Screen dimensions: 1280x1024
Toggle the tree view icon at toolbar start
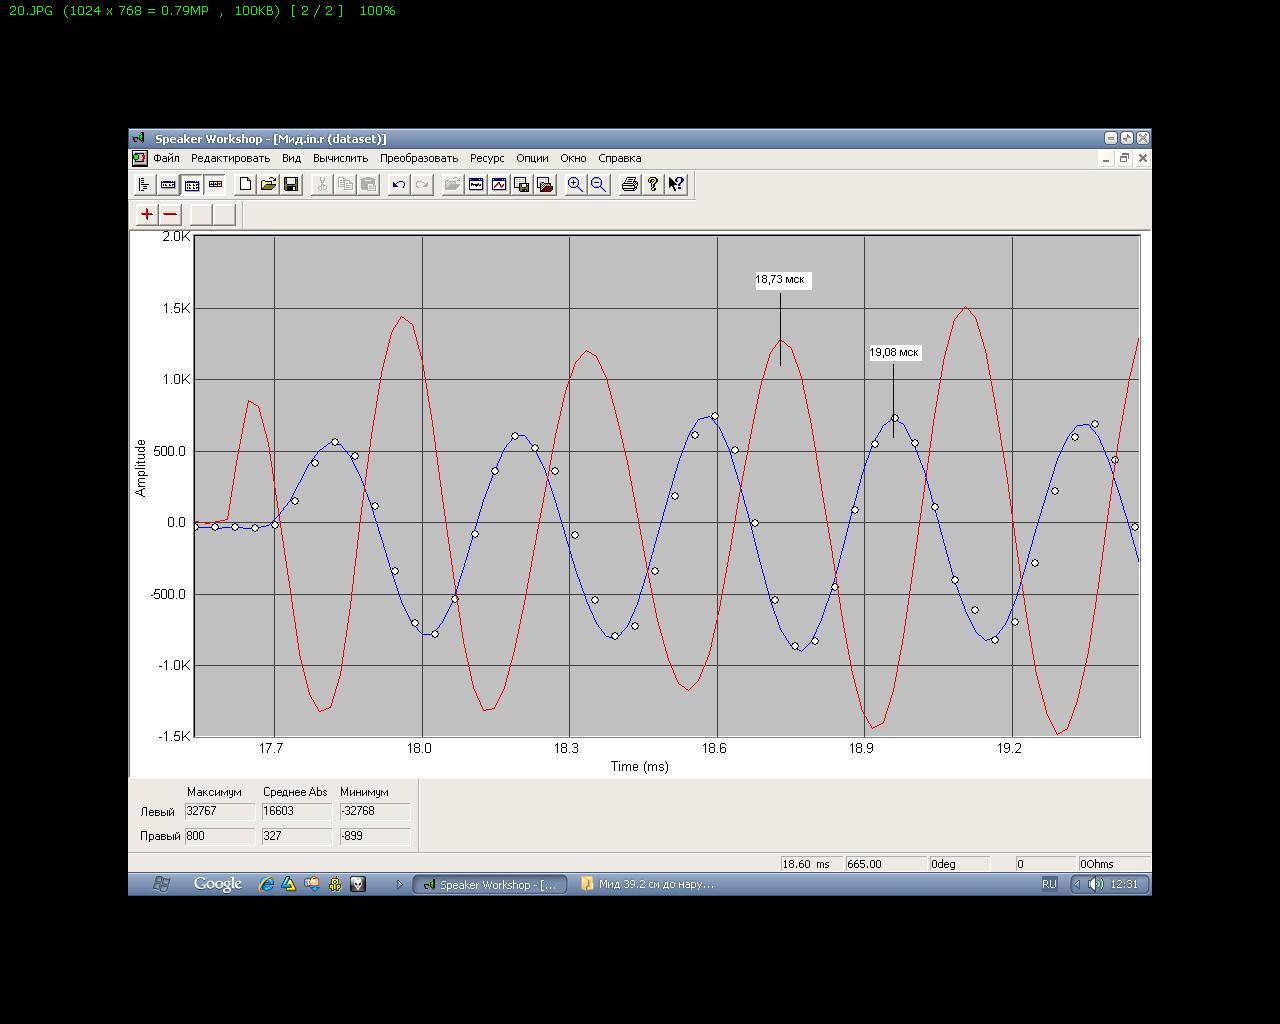144,184
